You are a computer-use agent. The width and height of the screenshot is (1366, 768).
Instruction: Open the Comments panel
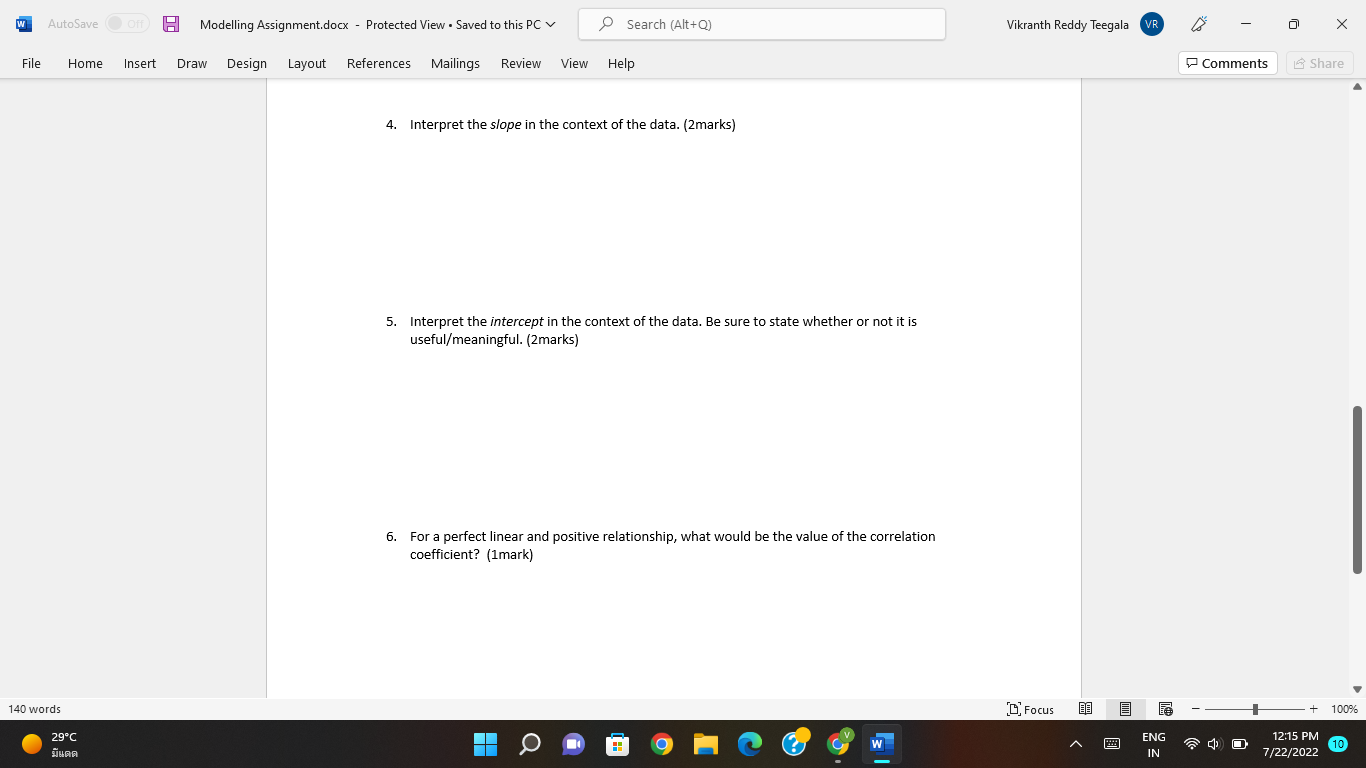(1227, 63)
